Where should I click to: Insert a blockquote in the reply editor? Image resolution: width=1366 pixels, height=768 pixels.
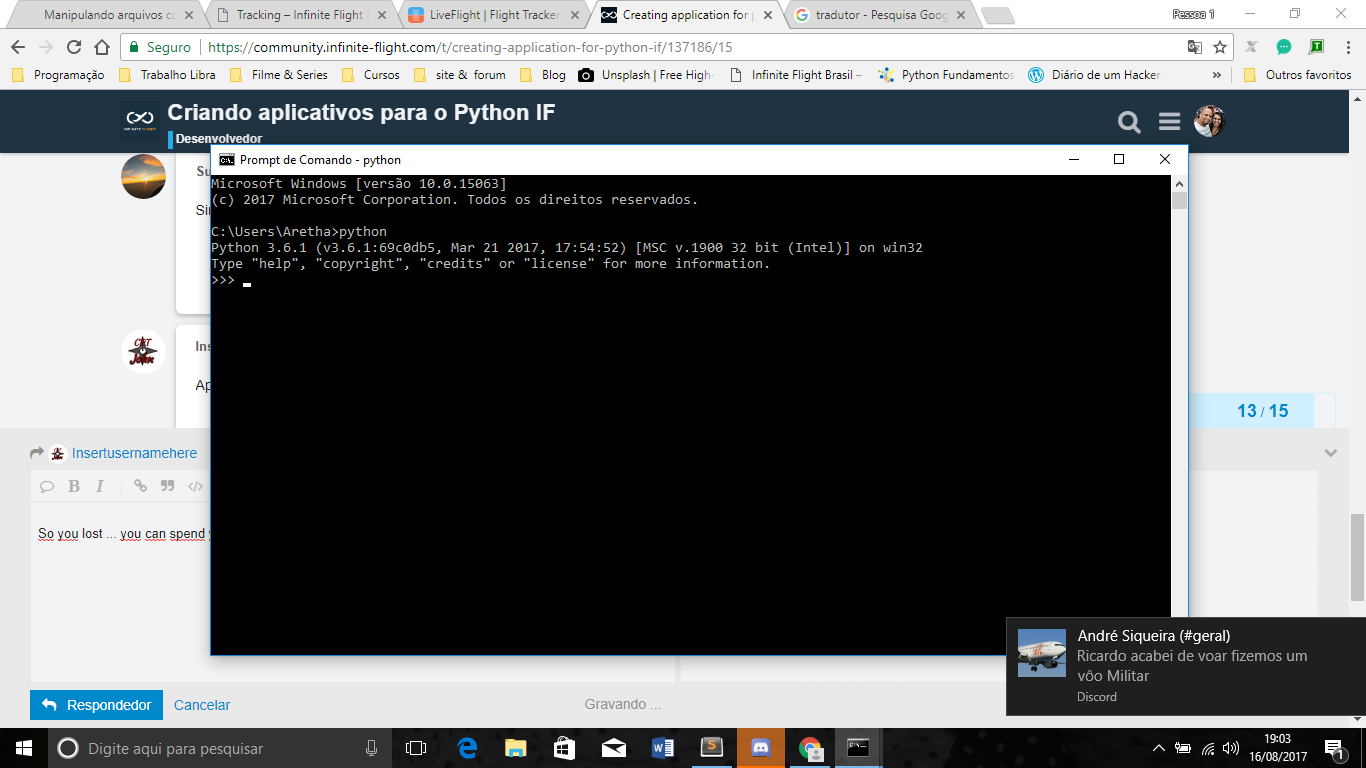pyautogui.click(x=167, y=486)
